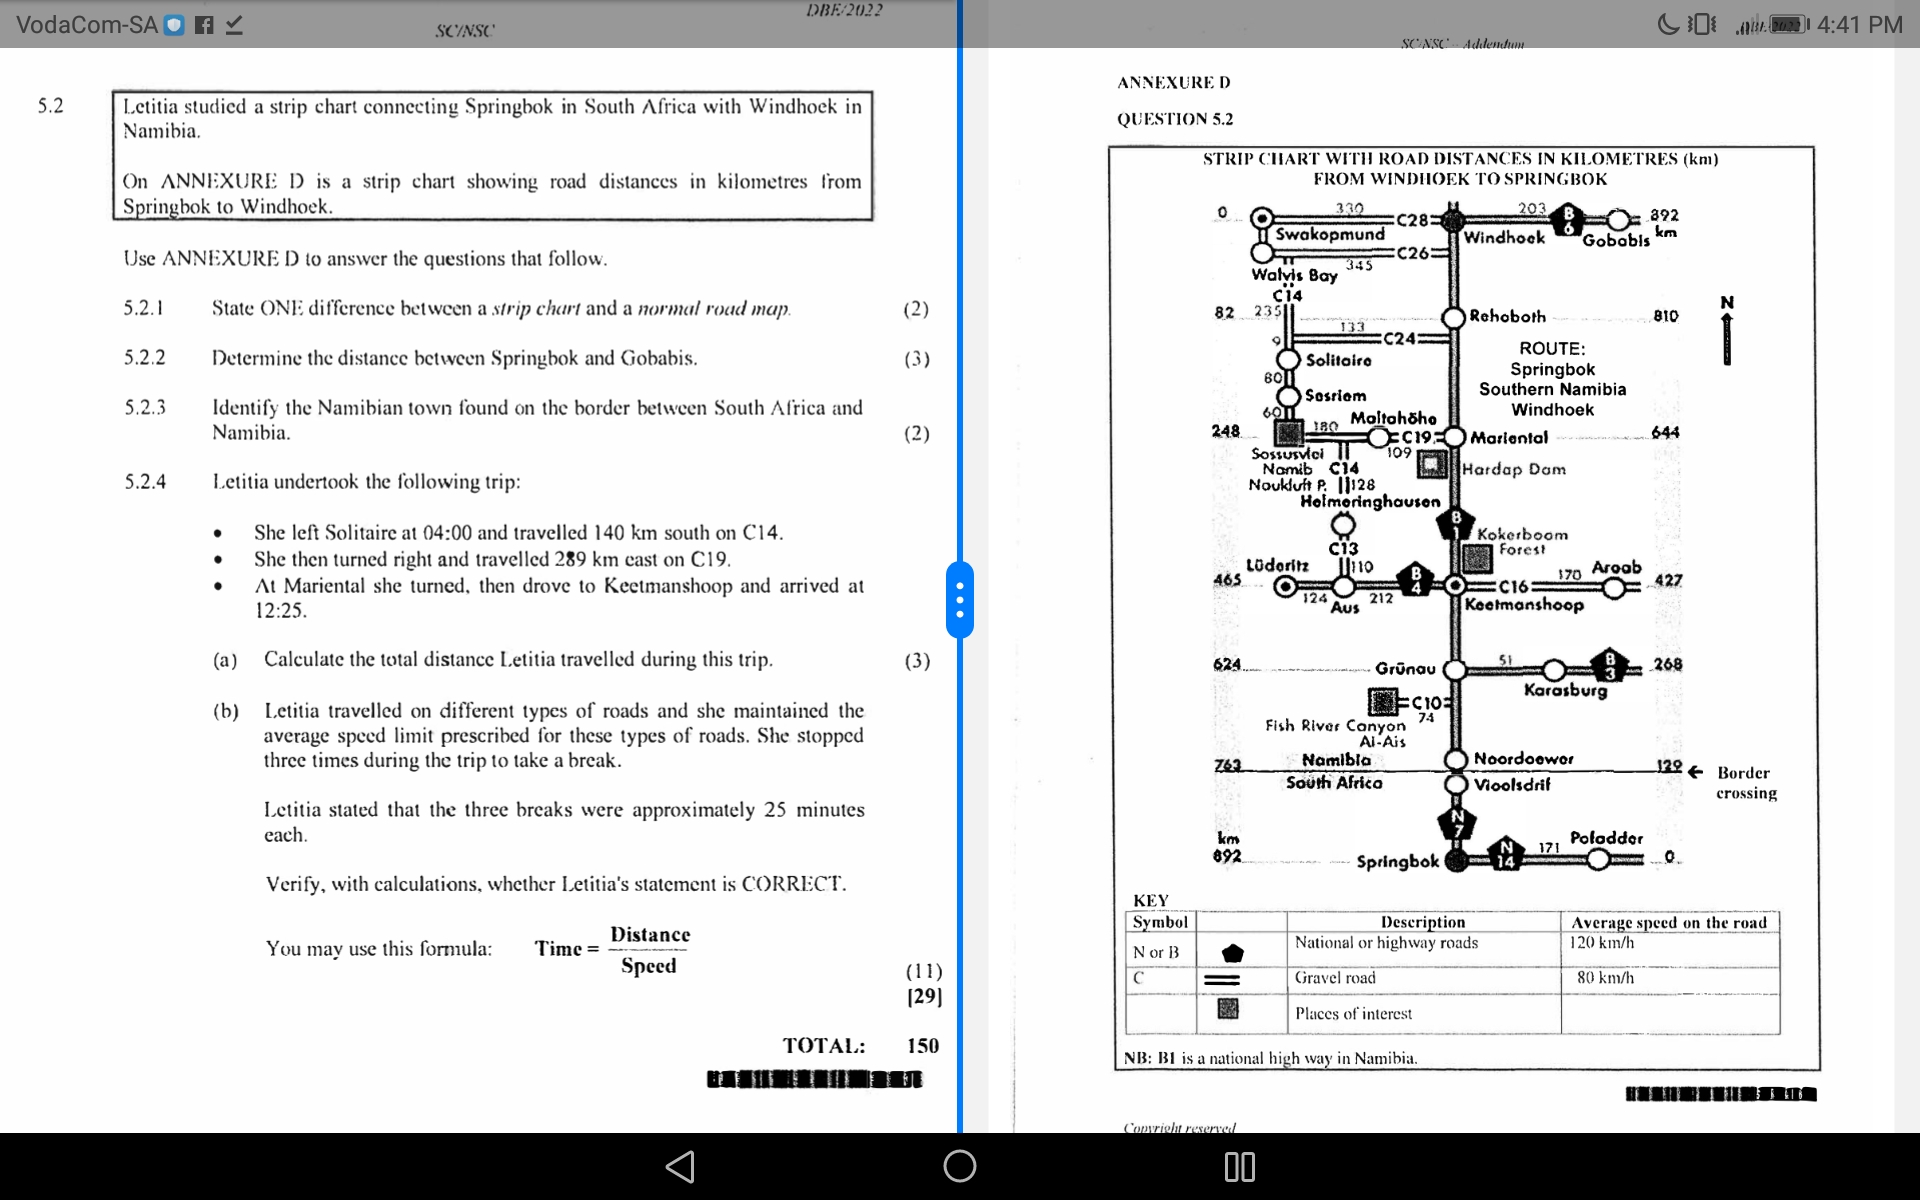Tap the places of interest key square

tap(1228, 1009)
